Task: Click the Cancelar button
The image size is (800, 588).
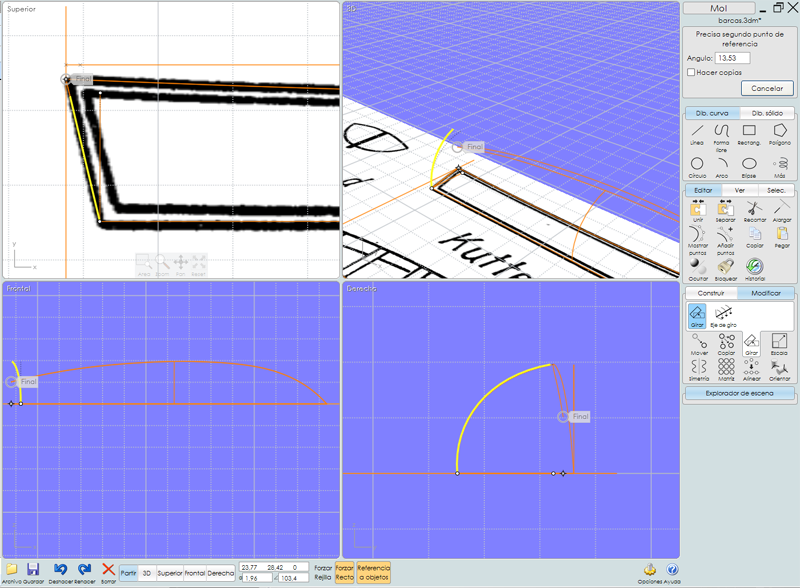Action: point(767,88)
